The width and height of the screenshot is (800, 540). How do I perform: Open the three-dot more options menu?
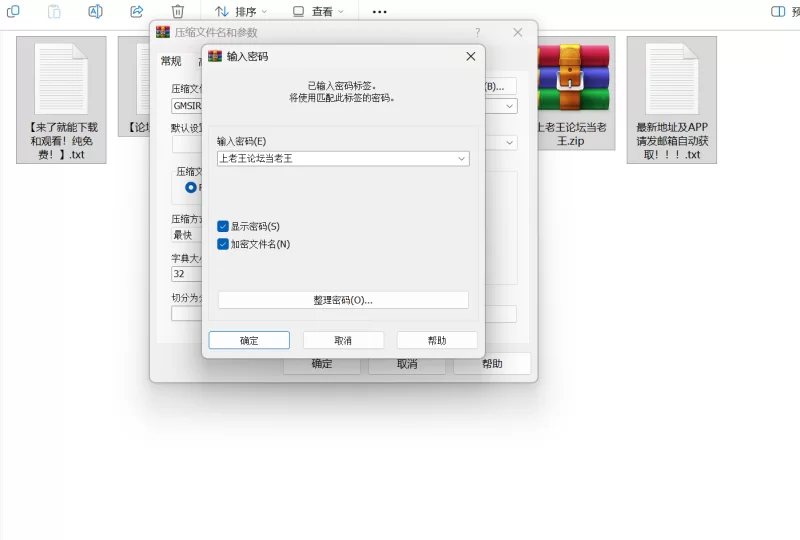tap(379, 11)
